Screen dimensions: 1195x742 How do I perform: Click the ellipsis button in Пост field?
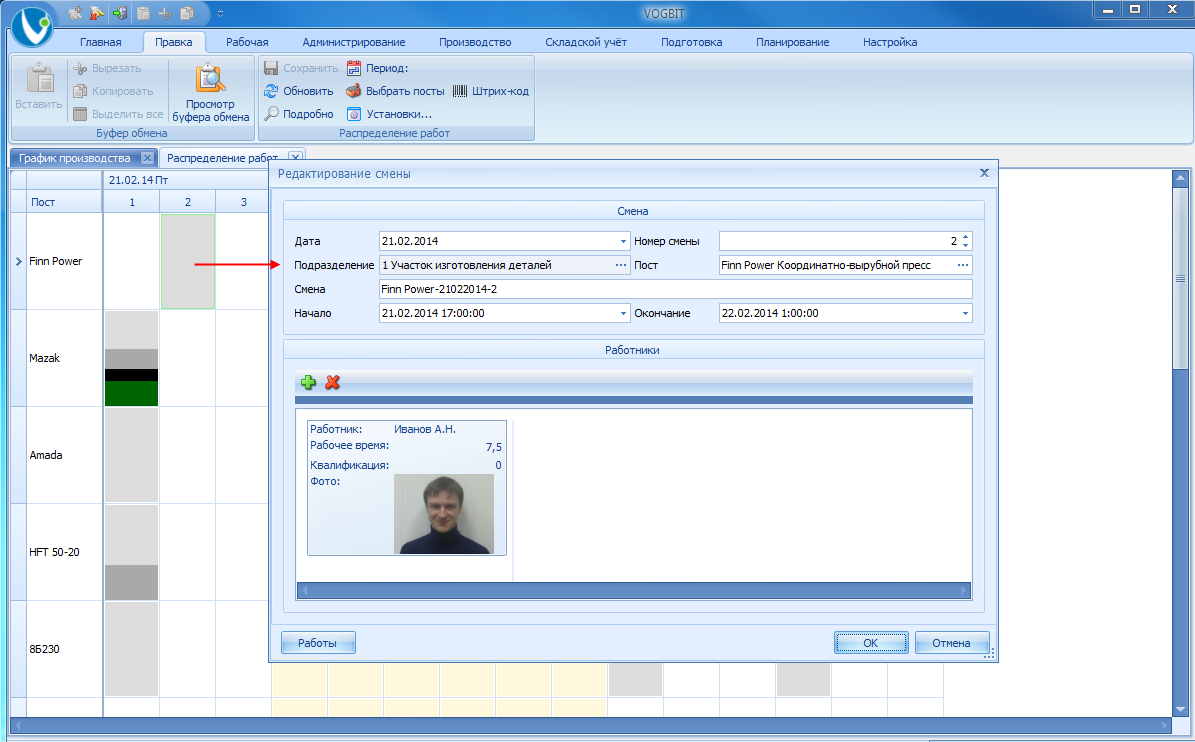(x=963, y=265)
